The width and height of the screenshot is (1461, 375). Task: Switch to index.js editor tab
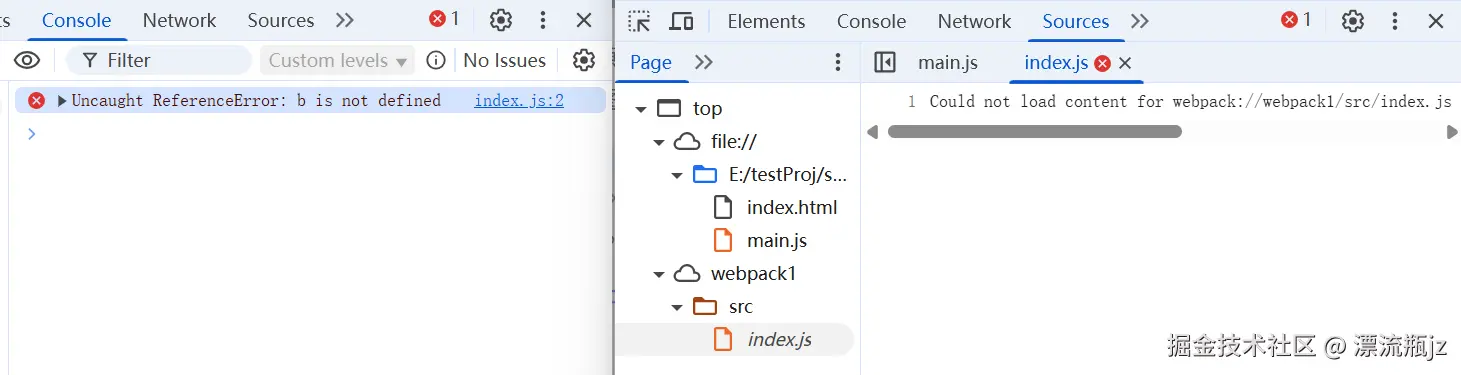click(1056, 62)
